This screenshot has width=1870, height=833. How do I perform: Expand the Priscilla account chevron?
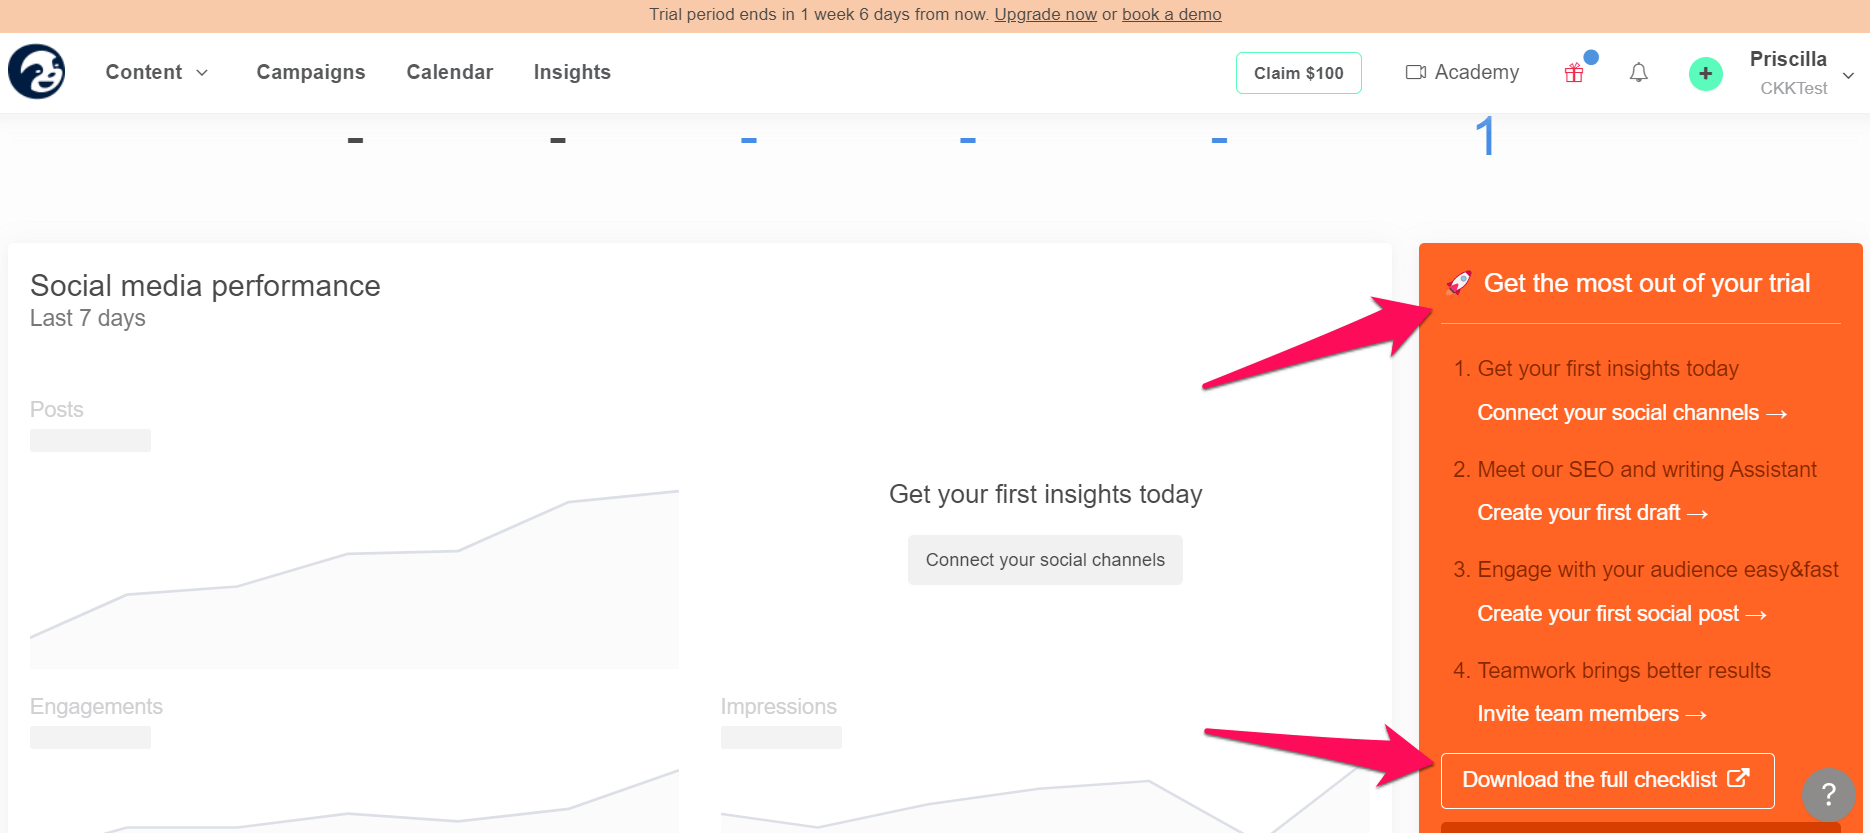coord(1848,75)
